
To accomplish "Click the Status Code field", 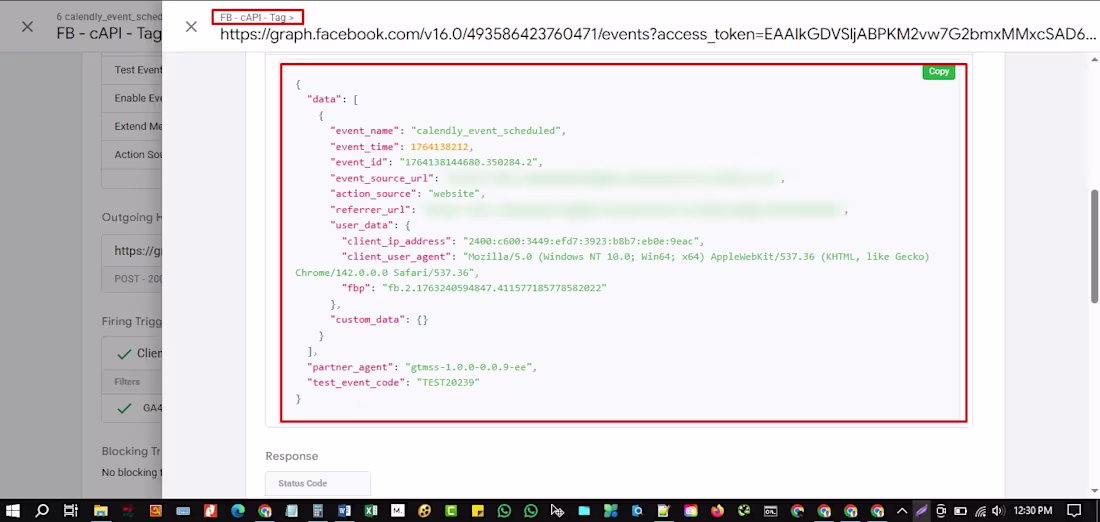I will click(x=318, y=483).
